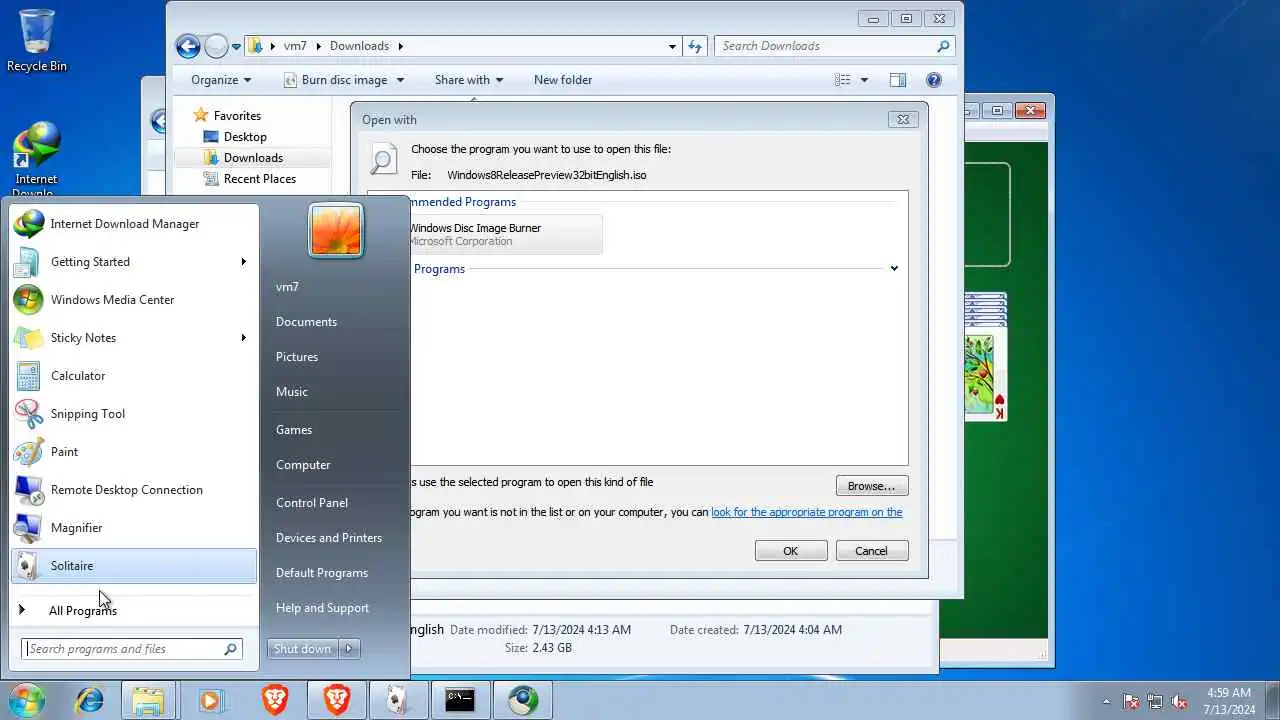
Task: Click Cancel in Open with dialog
Action: 871,551
